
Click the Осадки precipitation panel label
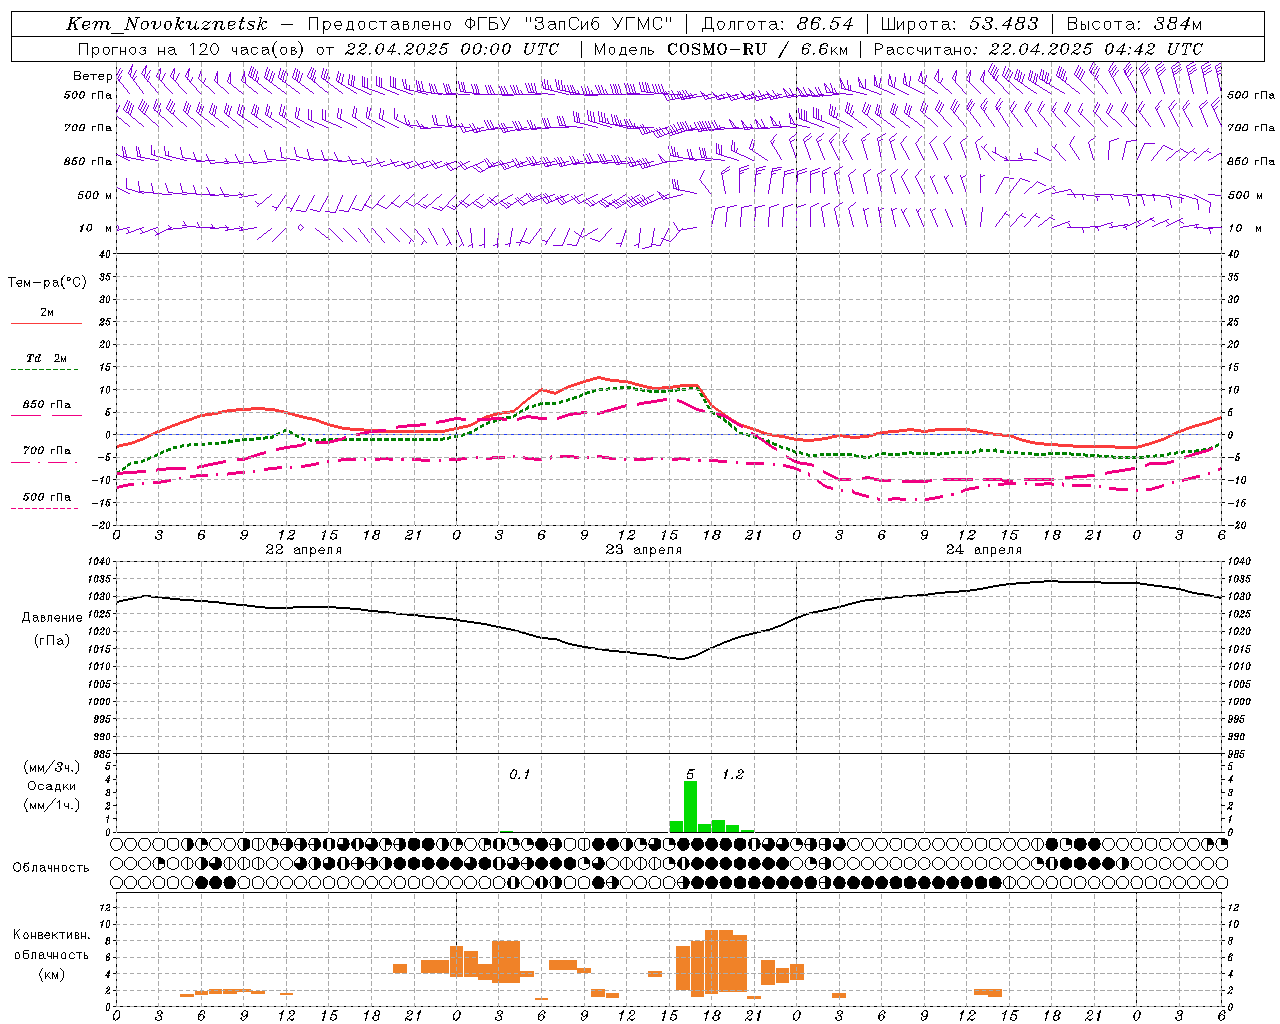tap(52, 786)
